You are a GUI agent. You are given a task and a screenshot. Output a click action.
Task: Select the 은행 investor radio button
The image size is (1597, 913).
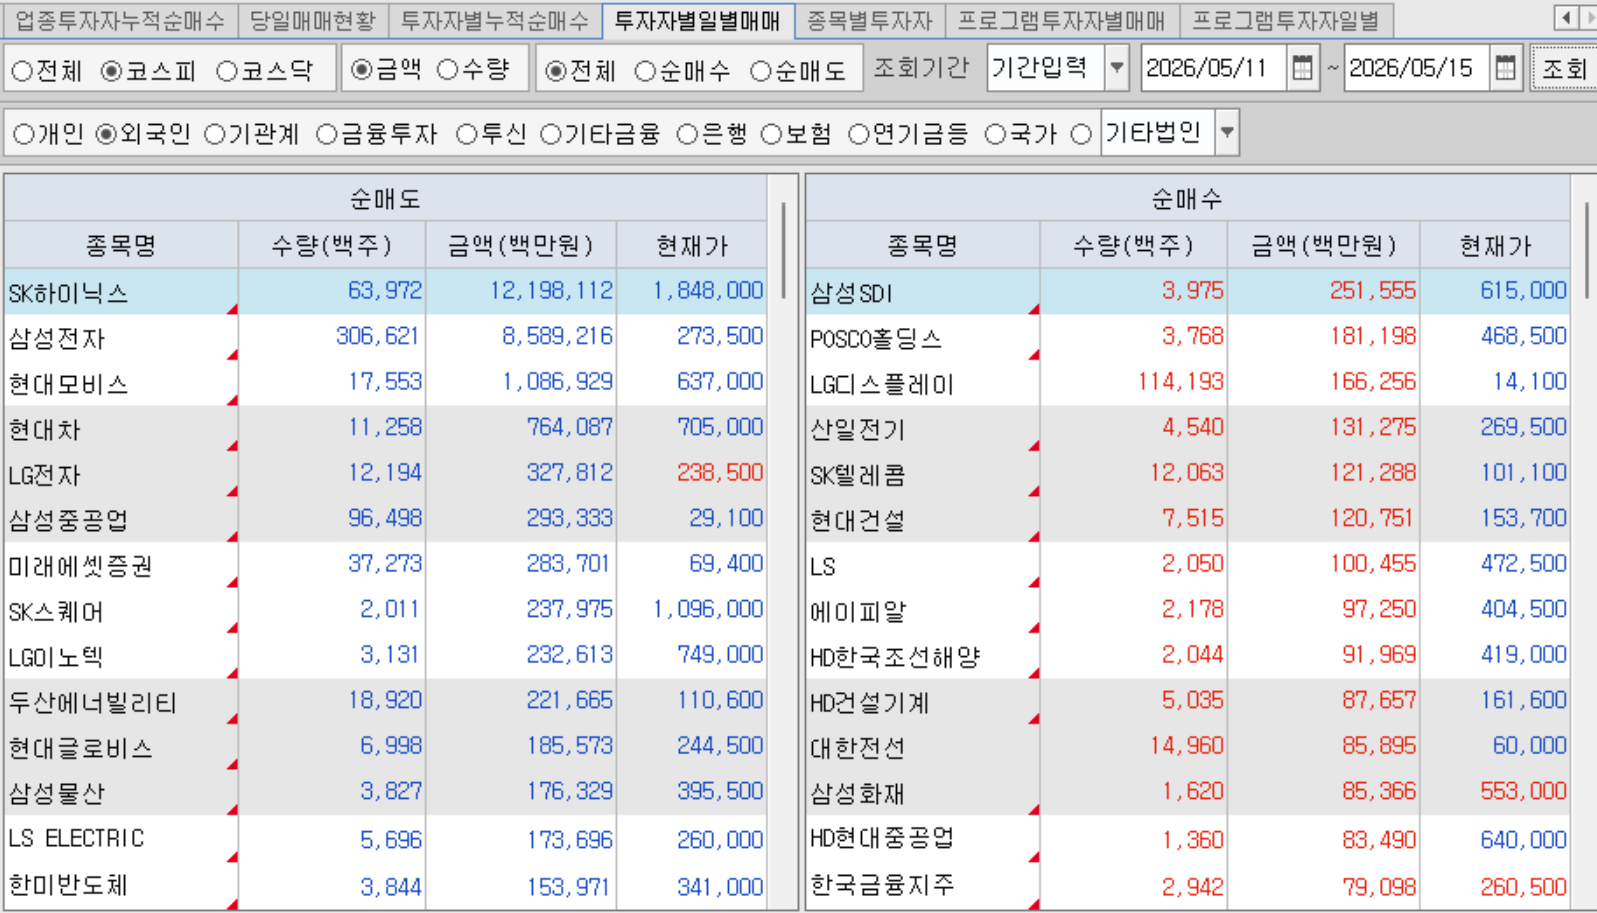pyautogui.click(x=687, y=134)
